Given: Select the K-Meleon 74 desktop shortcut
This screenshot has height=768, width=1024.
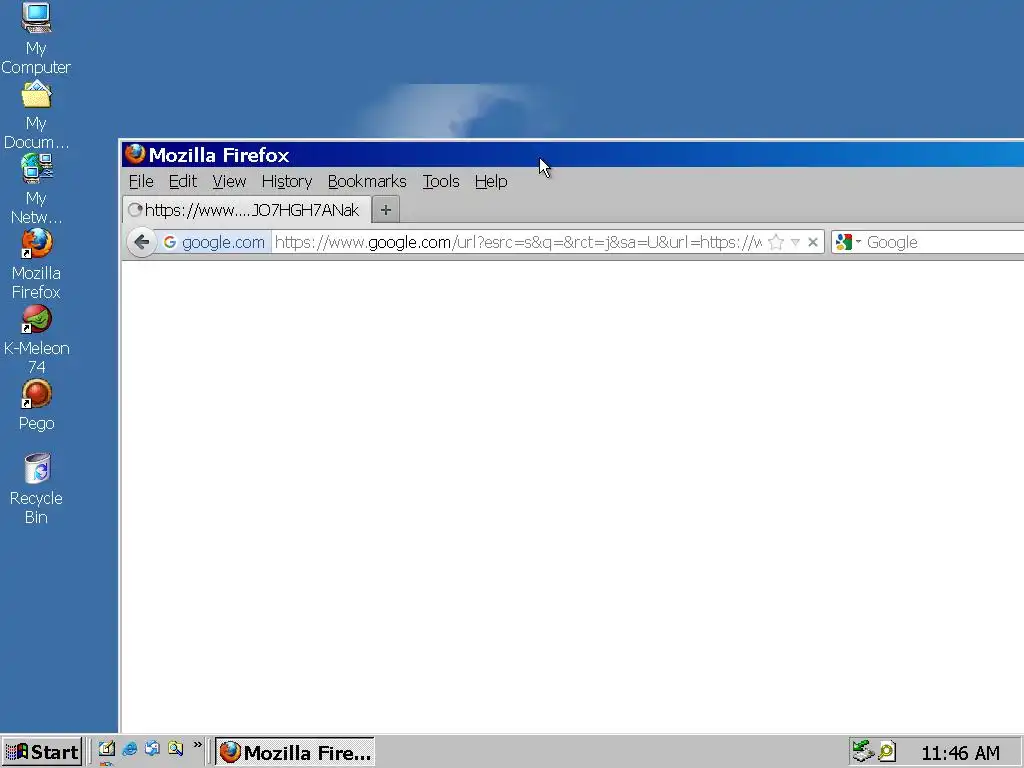Looking at the screenshot, I should [36, 340].
